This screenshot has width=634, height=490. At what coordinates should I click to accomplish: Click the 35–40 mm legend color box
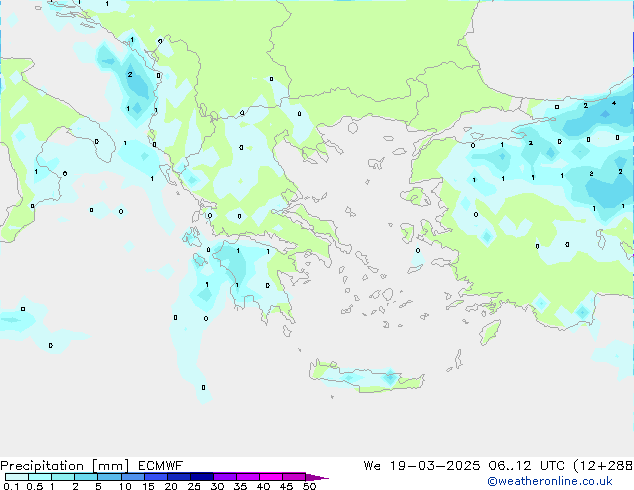247,477
